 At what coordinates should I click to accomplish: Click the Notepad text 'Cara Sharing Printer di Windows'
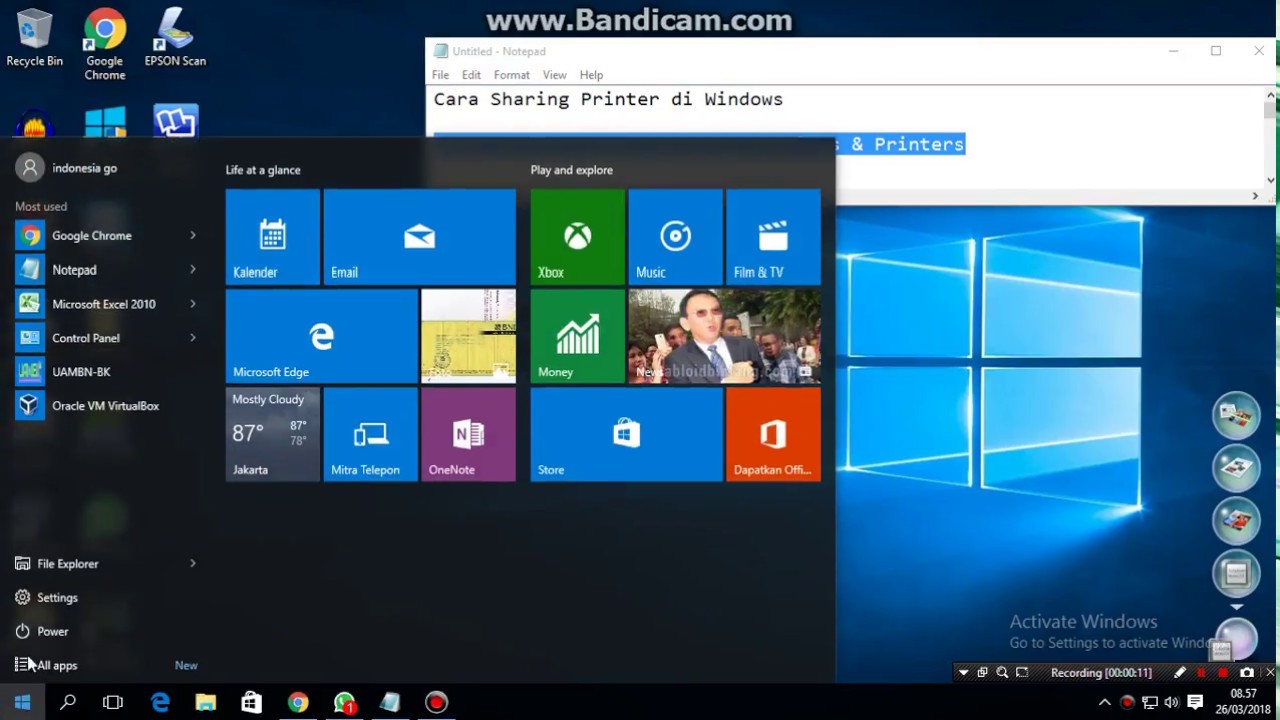pos(608,99)
